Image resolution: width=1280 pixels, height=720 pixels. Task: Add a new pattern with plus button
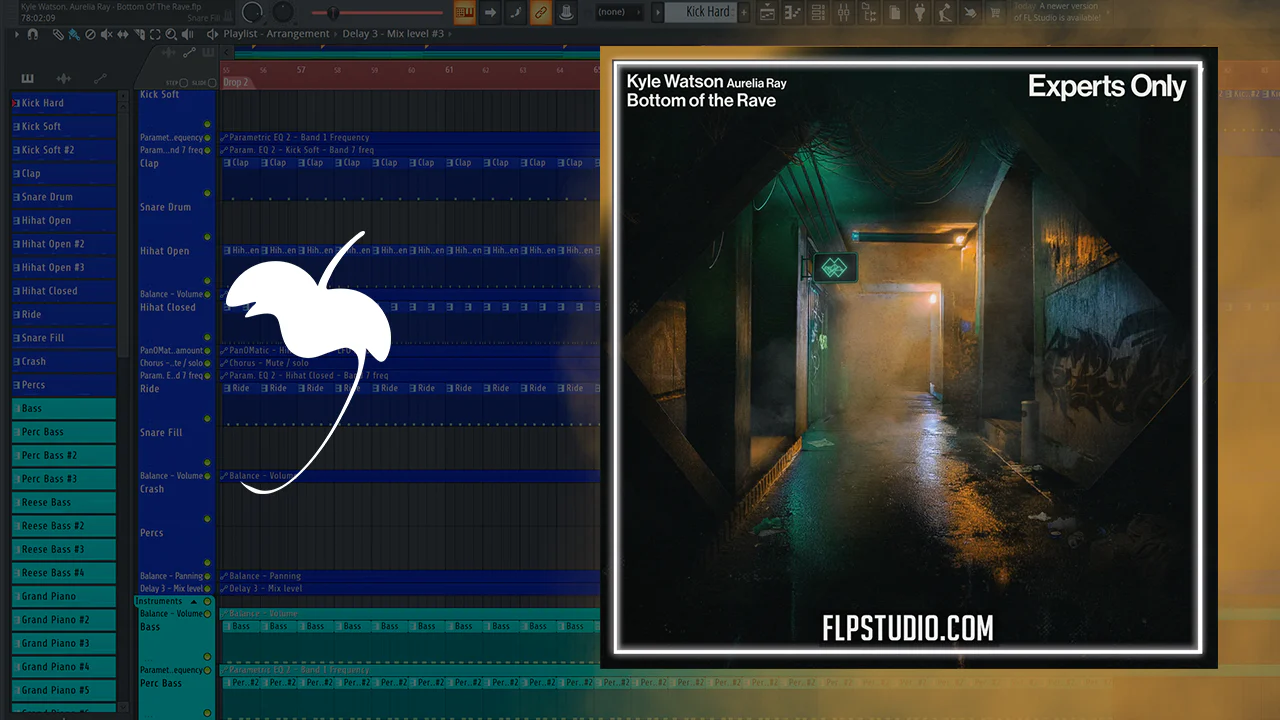[x=743, y=12]
